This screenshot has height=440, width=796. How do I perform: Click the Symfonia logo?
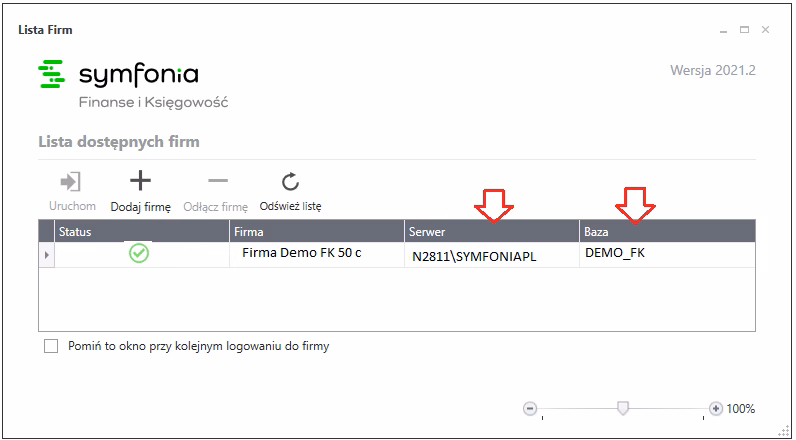click(x=118, y=75)
